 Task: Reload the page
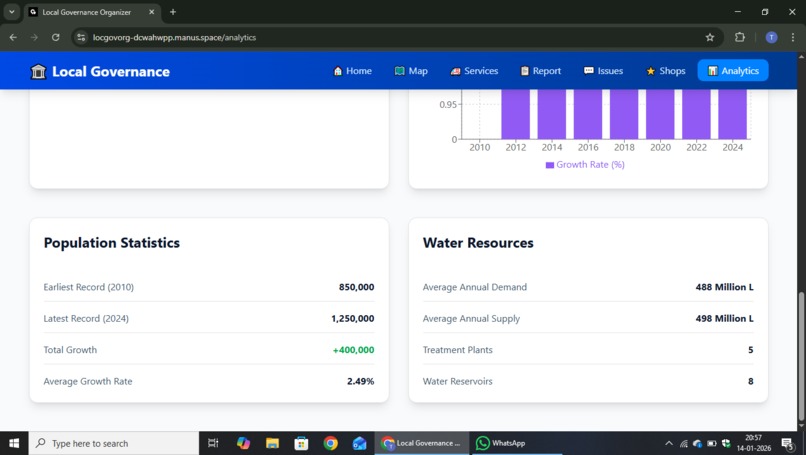coord(56,37)
